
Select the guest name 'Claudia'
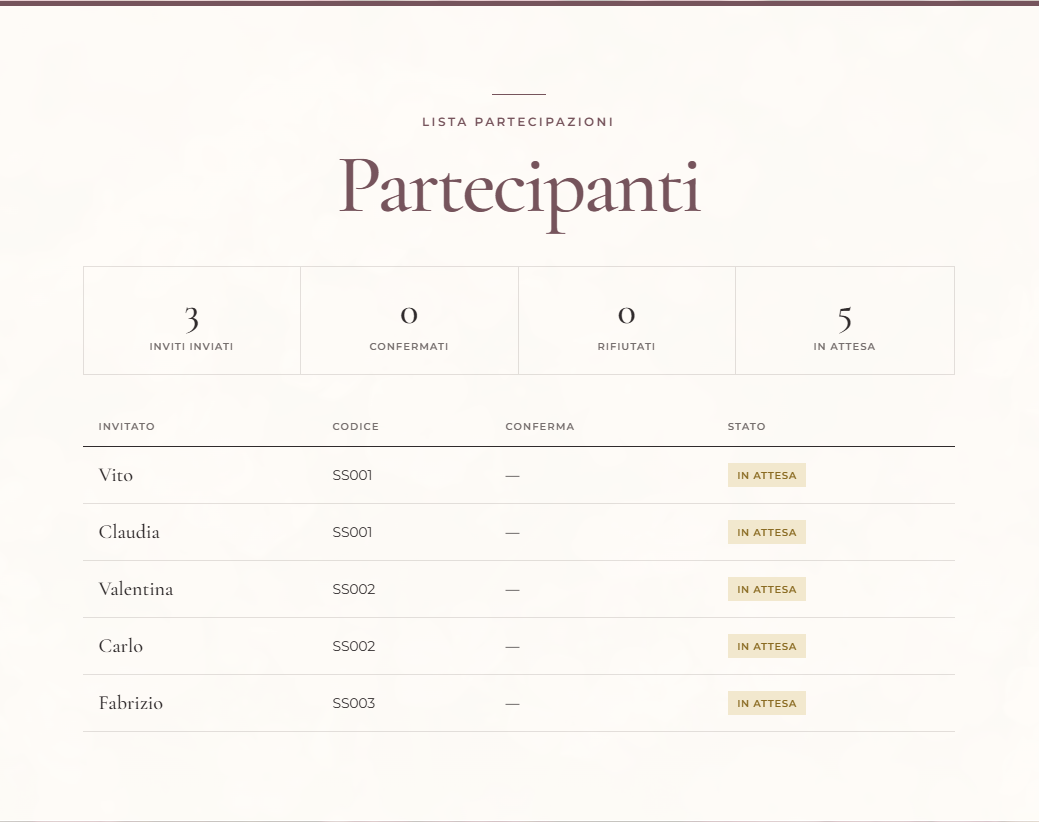click(129, 533)
